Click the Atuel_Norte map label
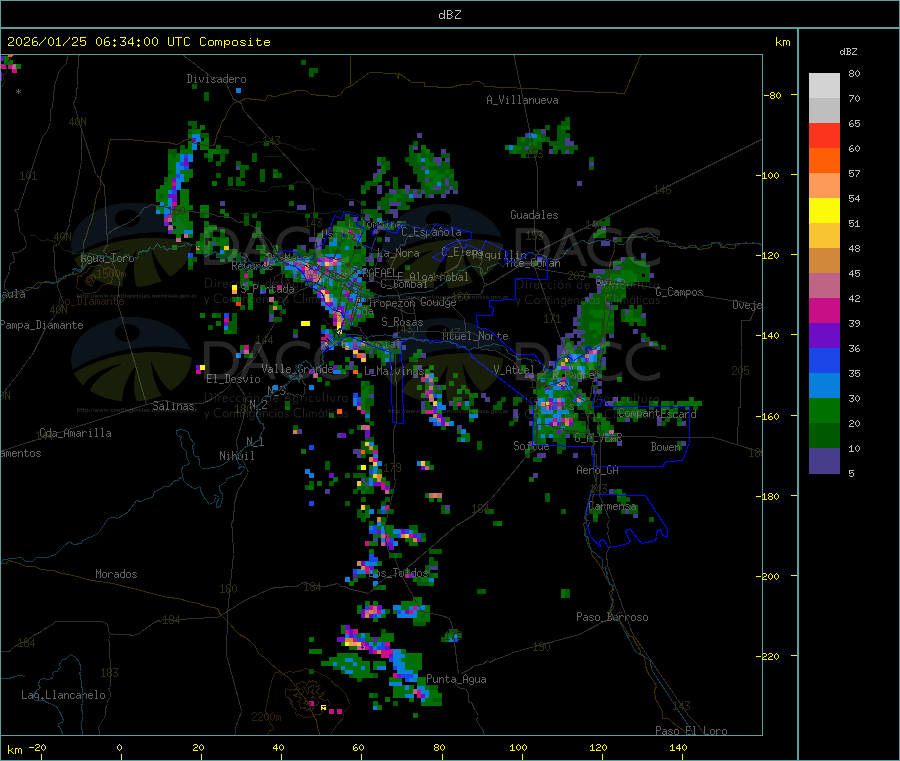This screenshot has height=761, width=900. [475, 336]
